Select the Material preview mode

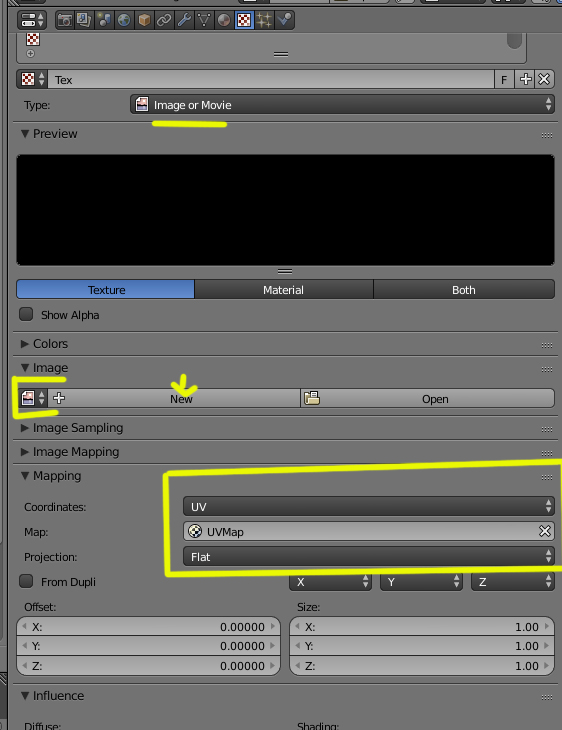284,290
